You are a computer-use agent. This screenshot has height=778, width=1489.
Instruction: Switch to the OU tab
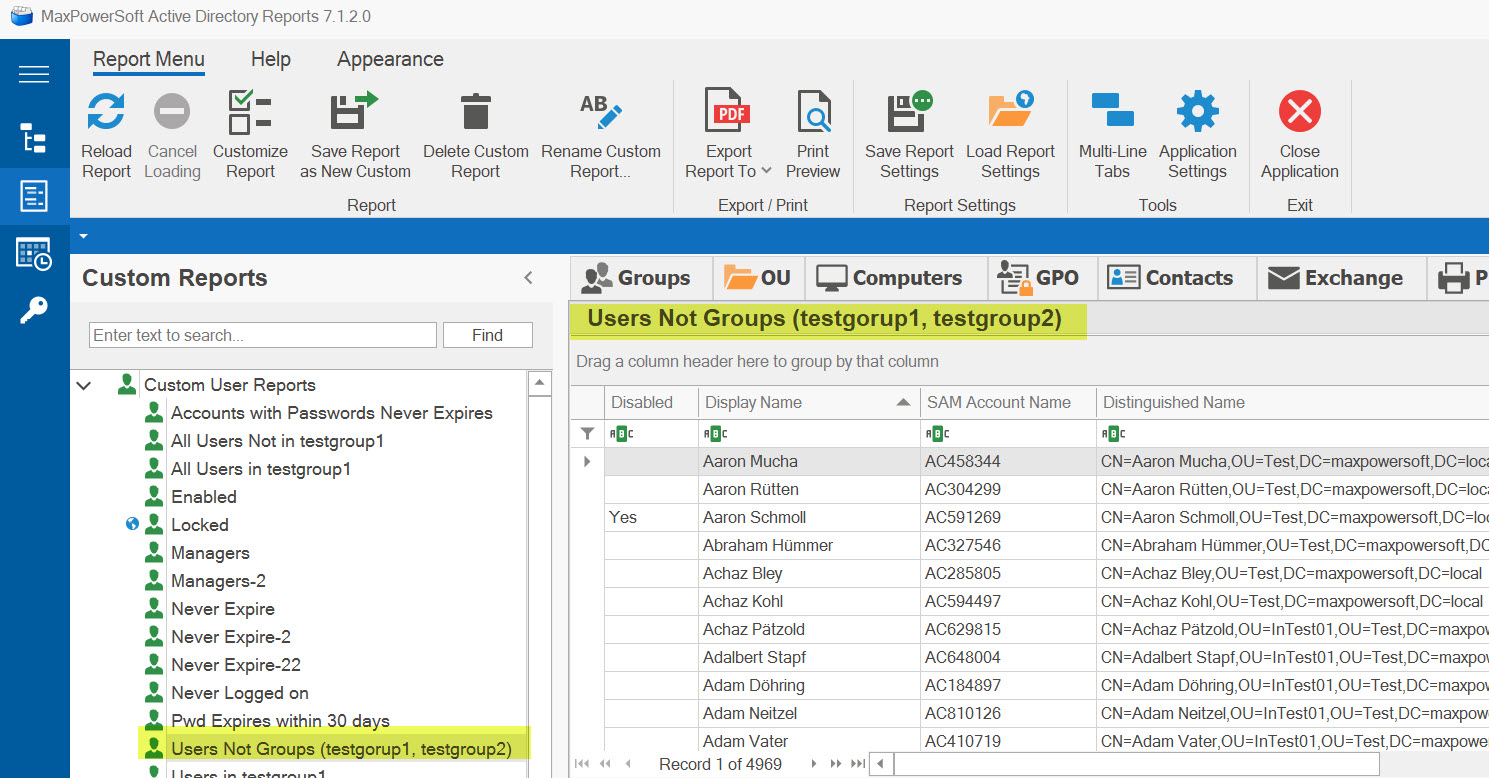tap(757, 278)
